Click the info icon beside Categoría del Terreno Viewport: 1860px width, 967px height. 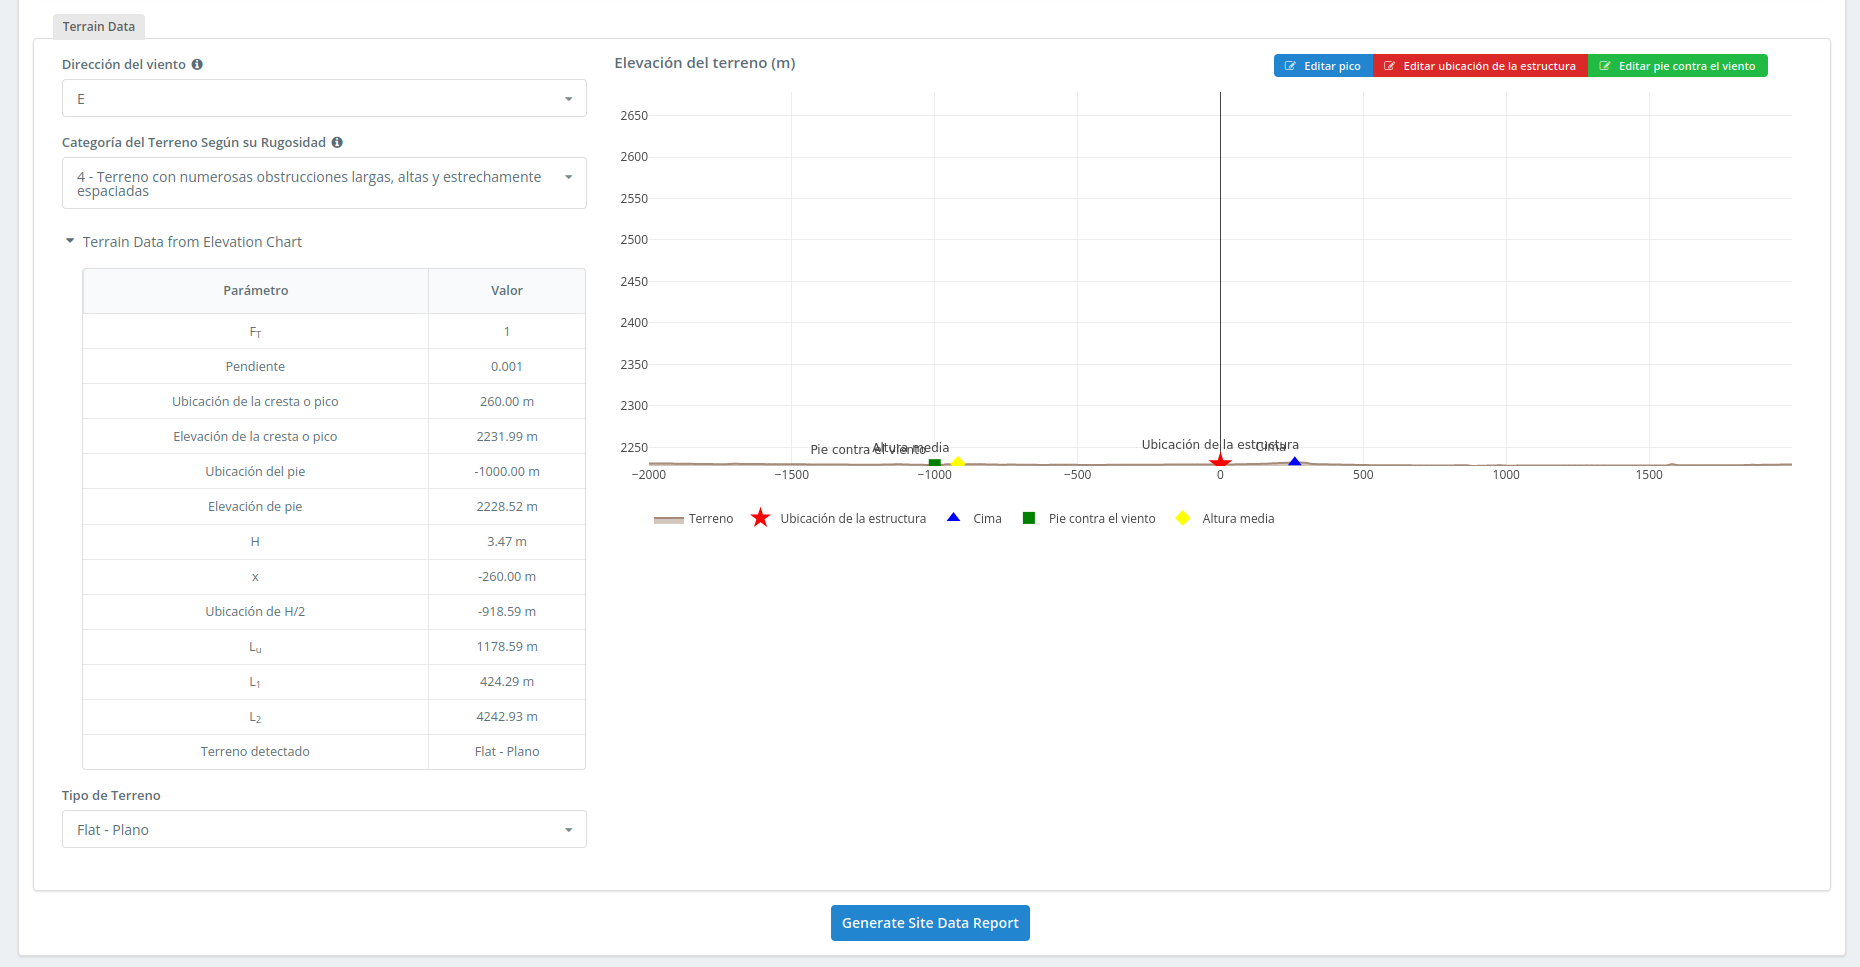337,143
